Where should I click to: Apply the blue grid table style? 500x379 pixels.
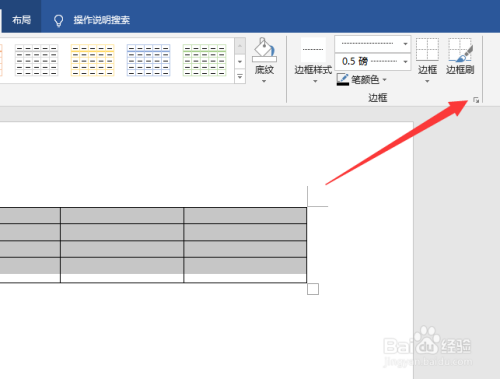[x=148, y=60]
